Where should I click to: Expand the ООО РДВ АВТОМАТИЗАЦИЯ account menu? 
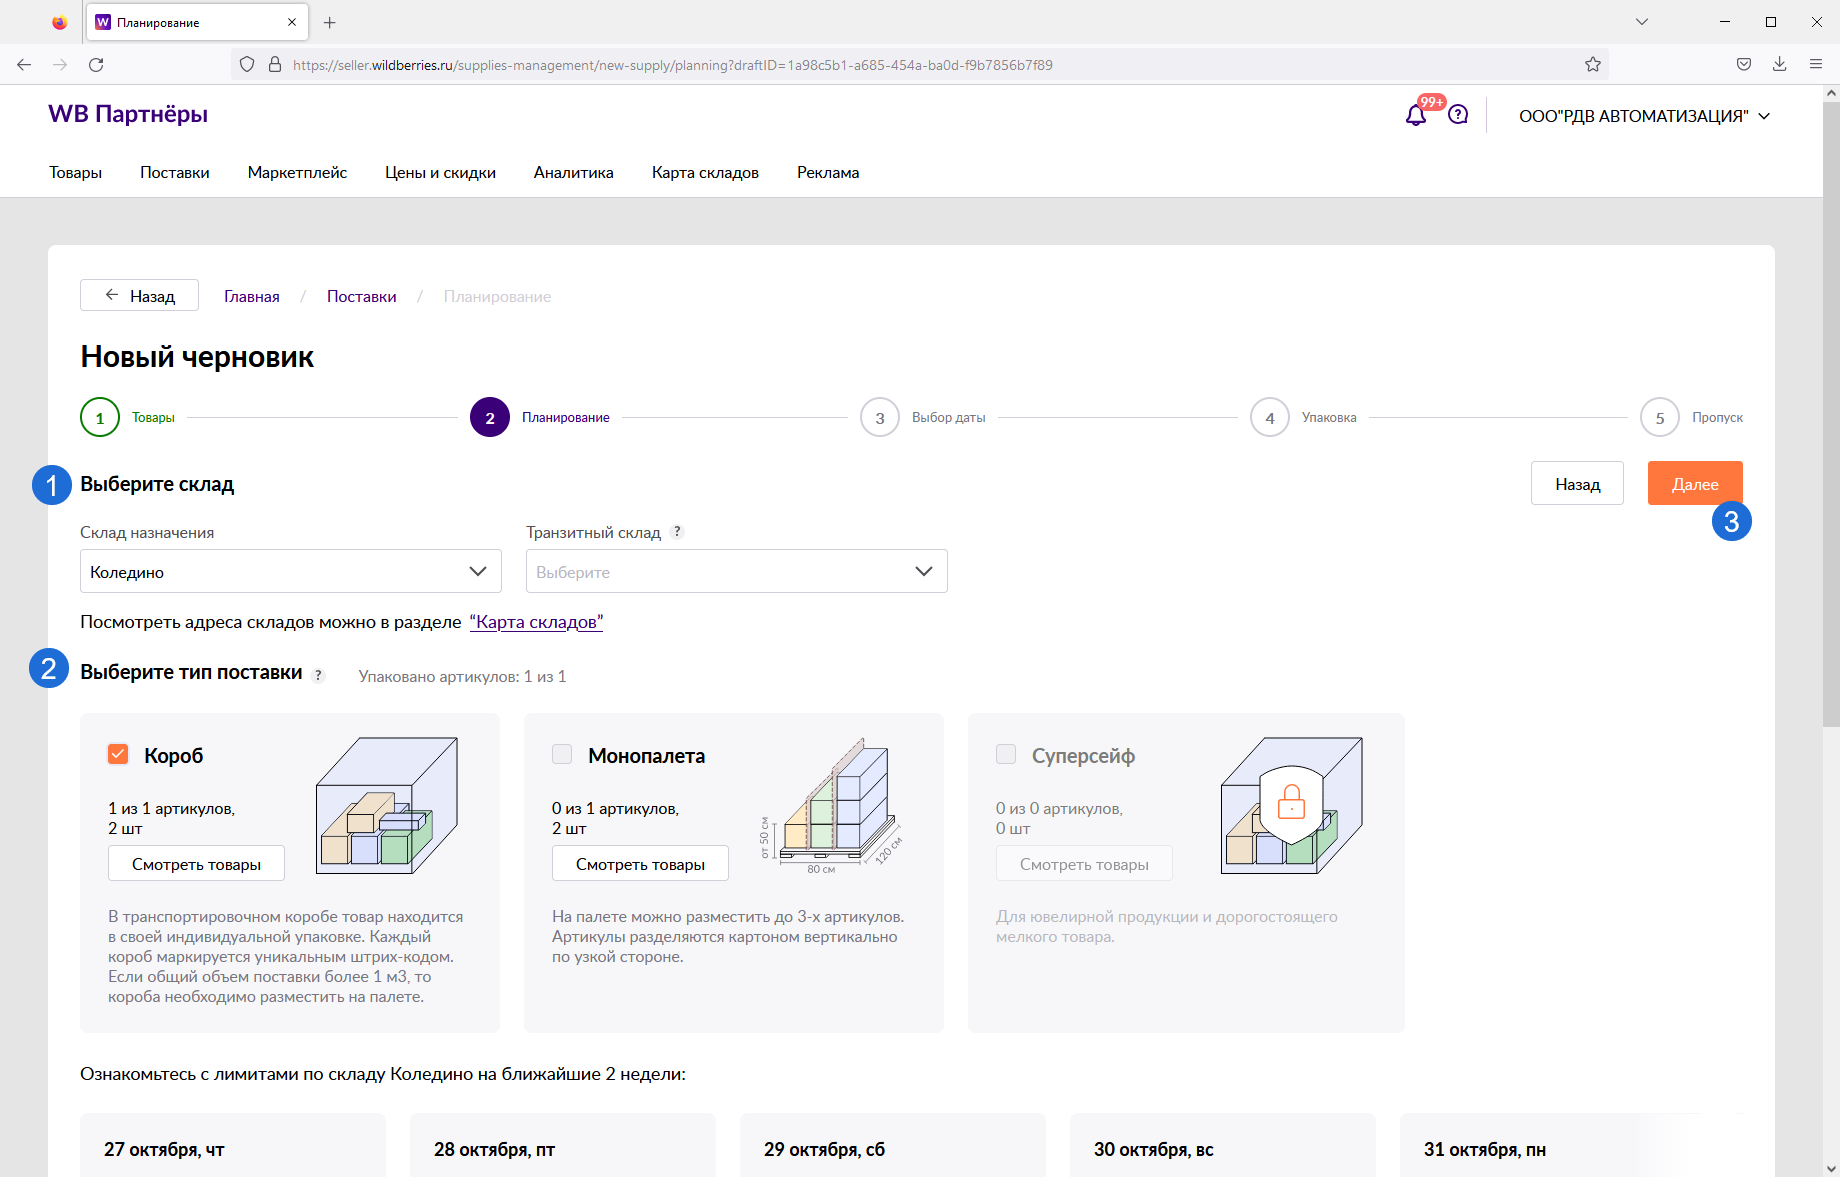(1644, 116)
